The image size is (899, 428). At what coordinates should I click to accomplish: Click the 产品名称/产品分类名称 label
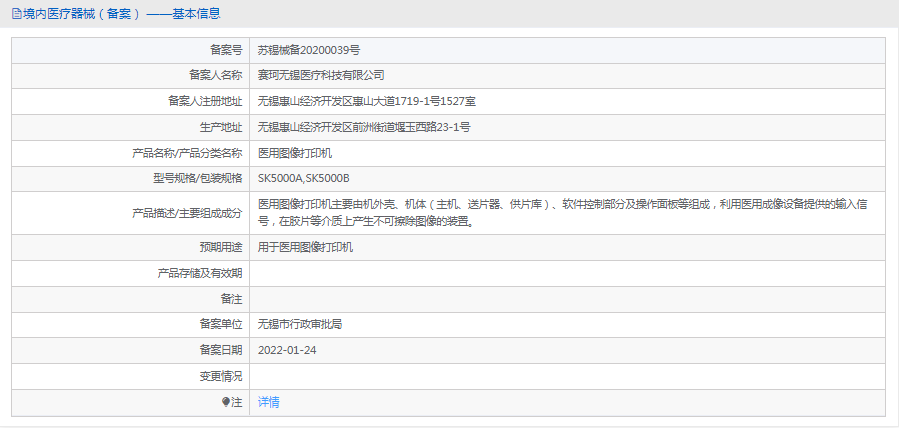(x=187, y=153)
